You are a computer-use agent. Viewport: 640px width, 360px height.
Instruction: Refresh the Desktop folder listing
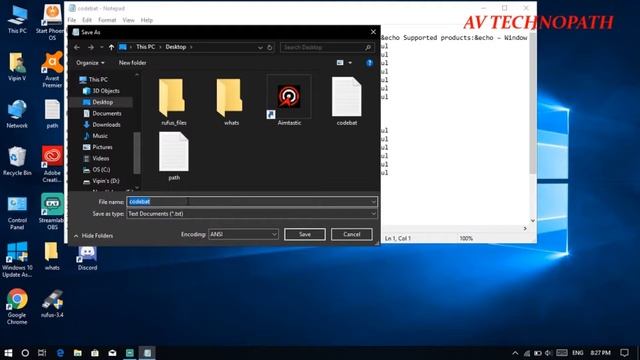coord(269,47)
